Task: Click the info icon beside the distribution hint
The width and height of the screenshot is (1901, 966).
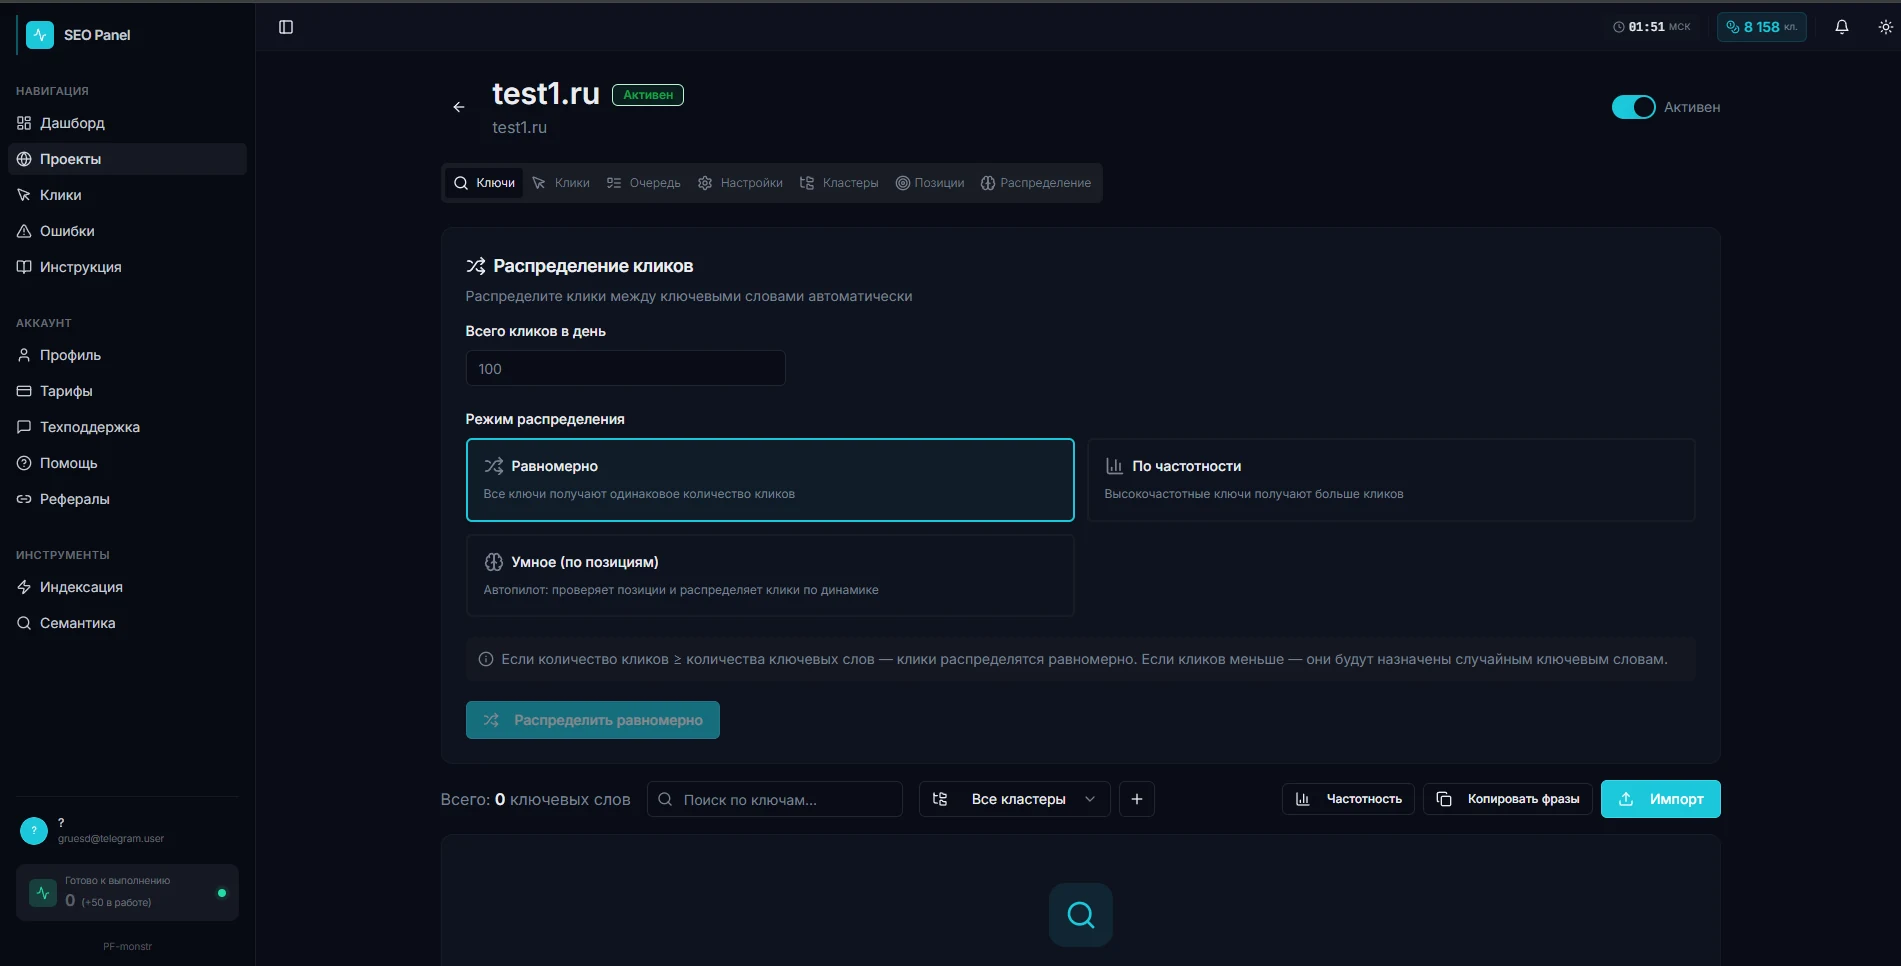Action: coord(486,659)
